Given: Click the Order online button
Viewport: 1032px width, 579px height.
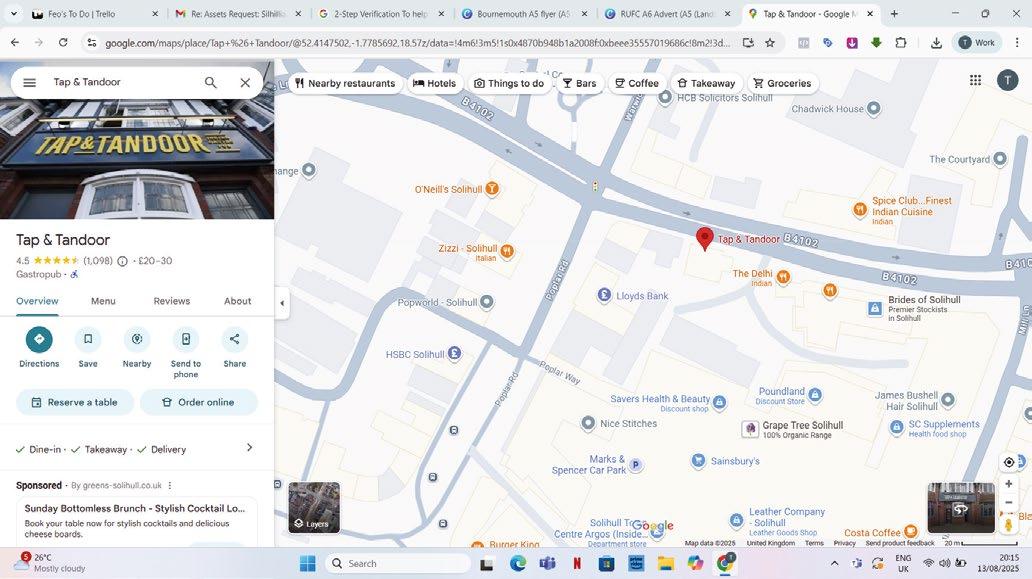Looking at the screenshot, I should 199,402.
